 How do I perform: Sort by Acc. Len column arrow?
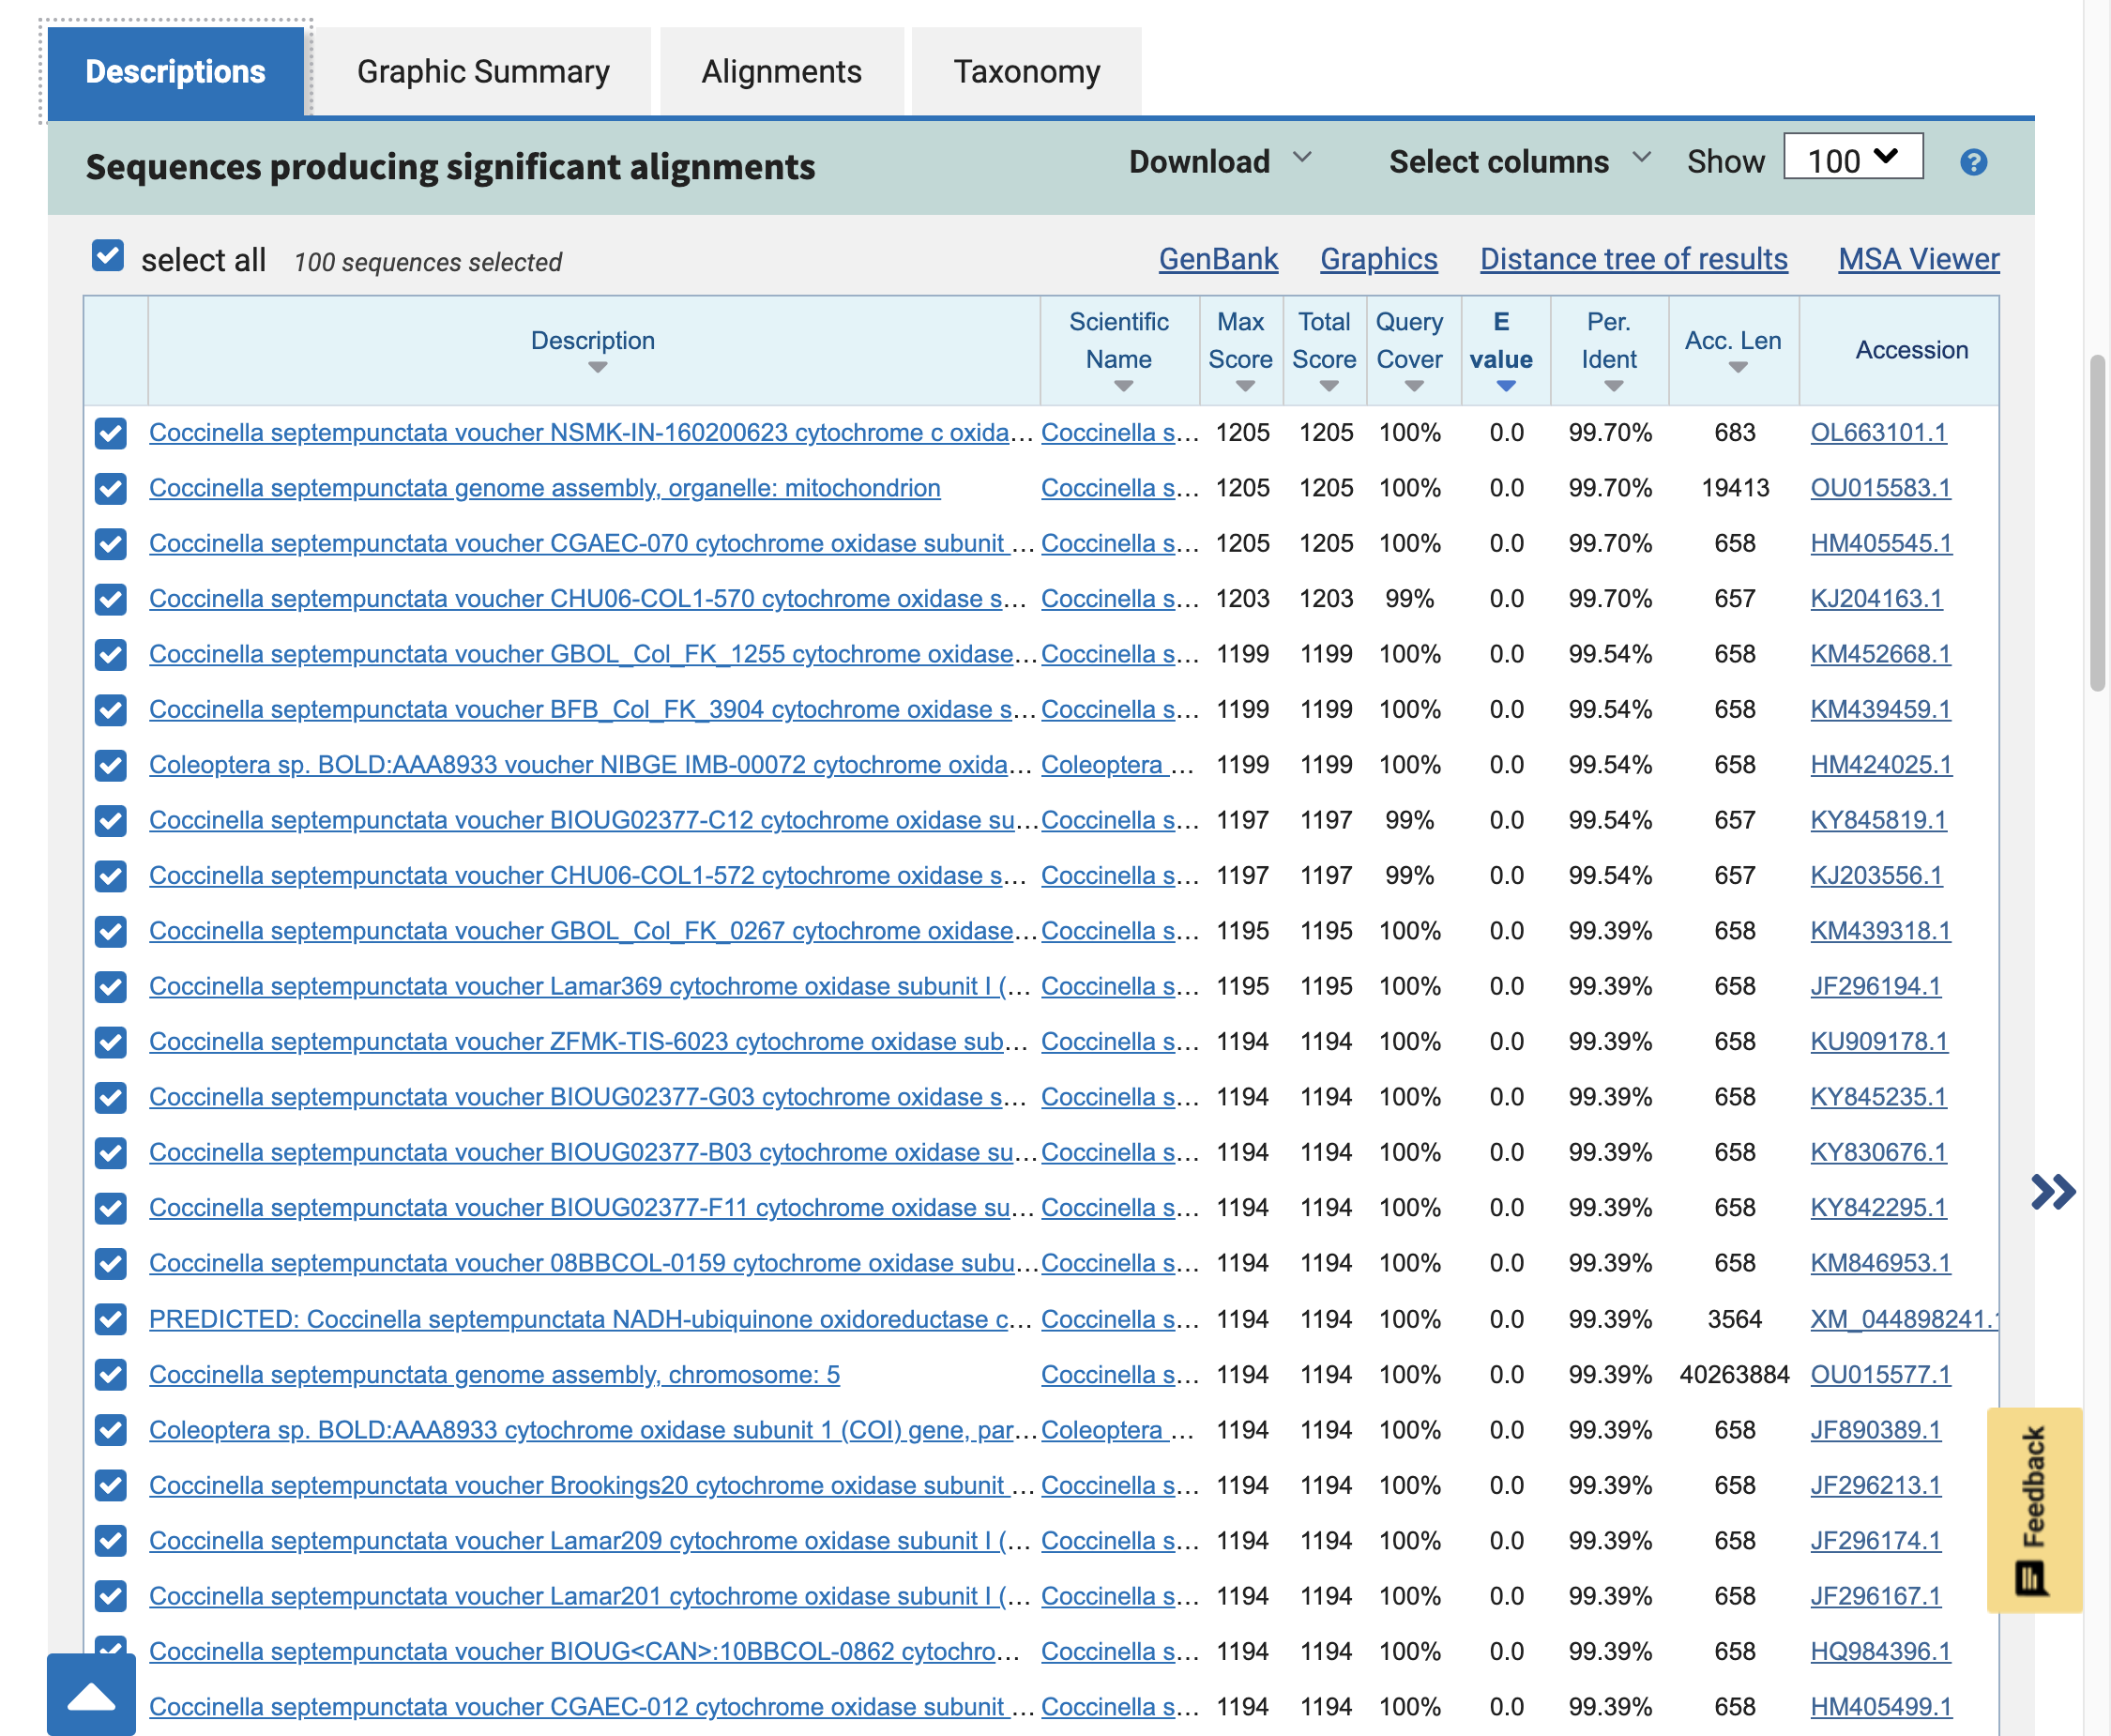(1738, 368)
